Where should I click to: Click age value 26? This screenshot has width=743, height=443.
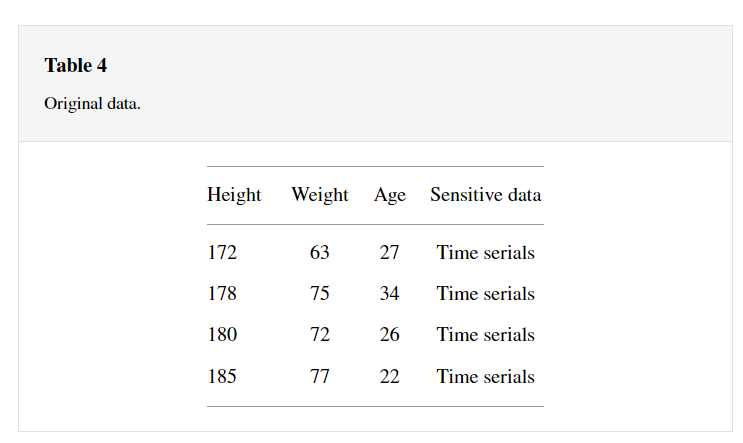point(390,335)
